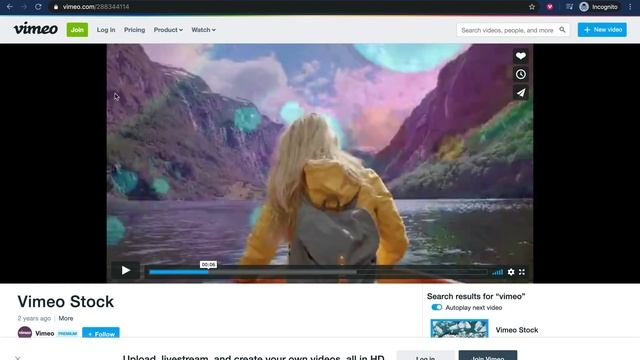Click the New video button
This screenshot has height=360, width=640.
[602, 30]
